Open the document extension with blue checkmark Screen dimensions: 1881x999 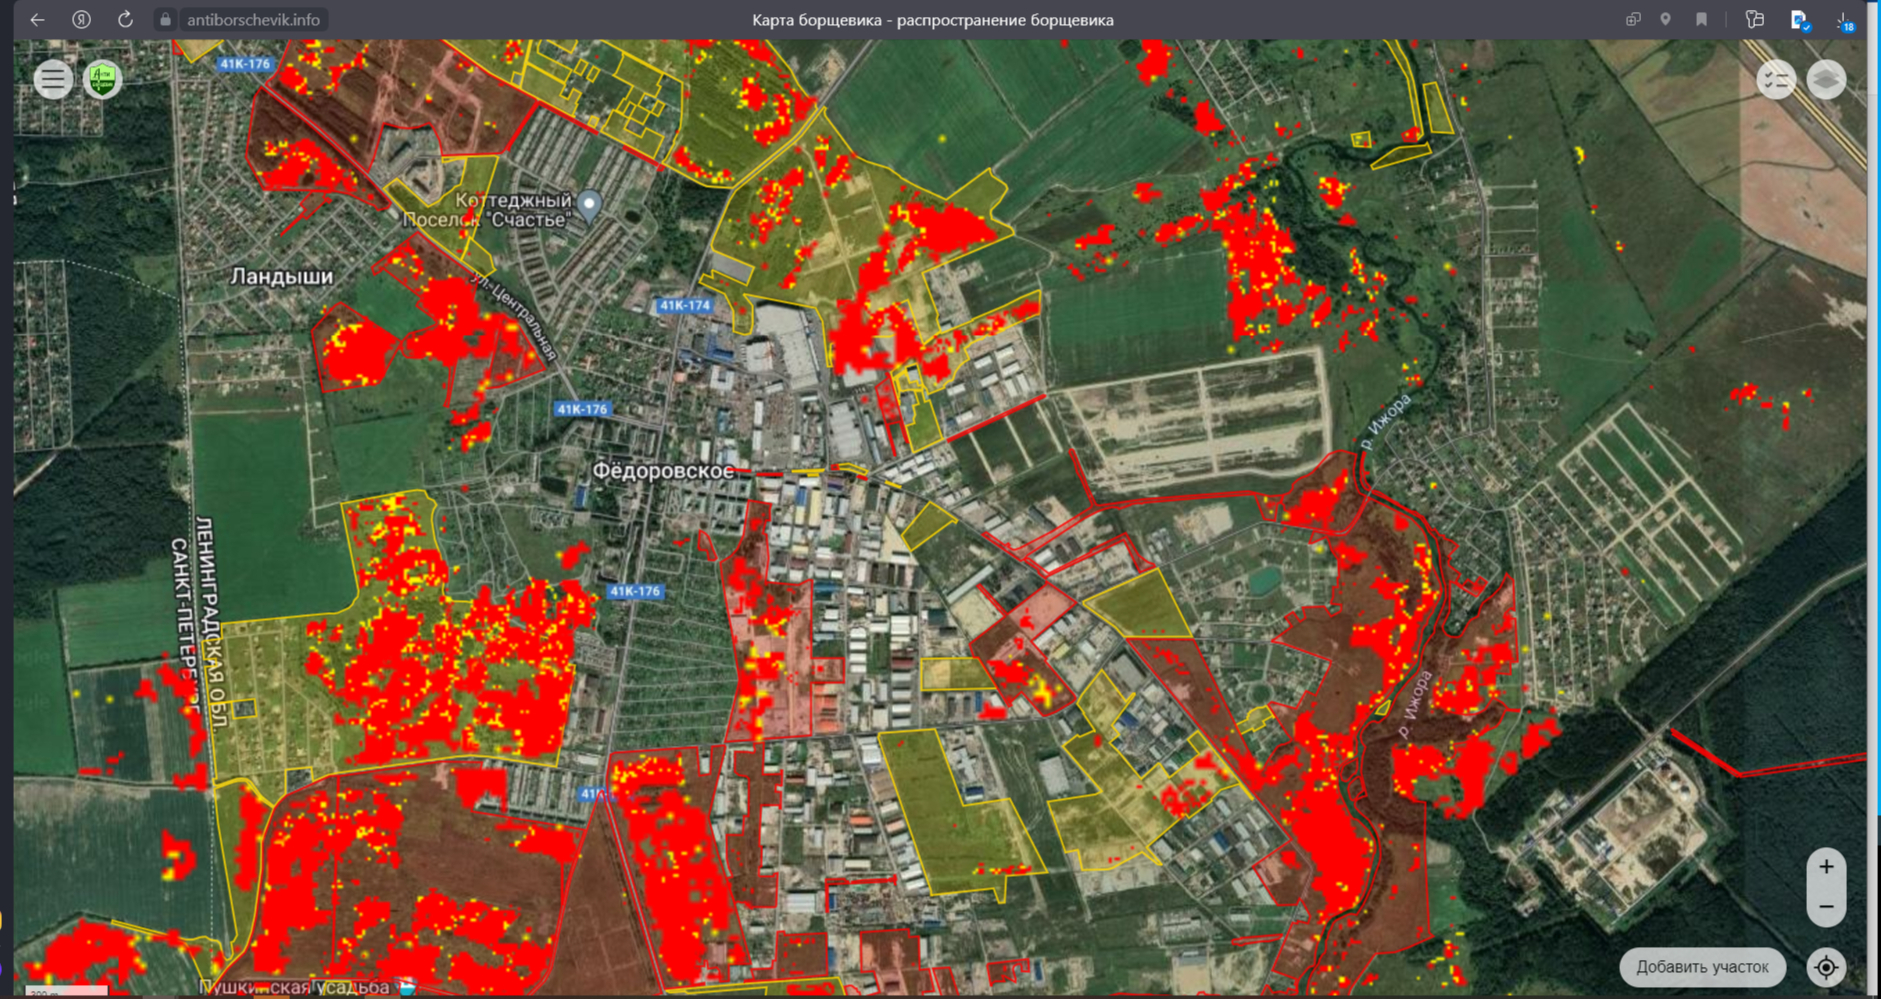(x=1799, y=20)
